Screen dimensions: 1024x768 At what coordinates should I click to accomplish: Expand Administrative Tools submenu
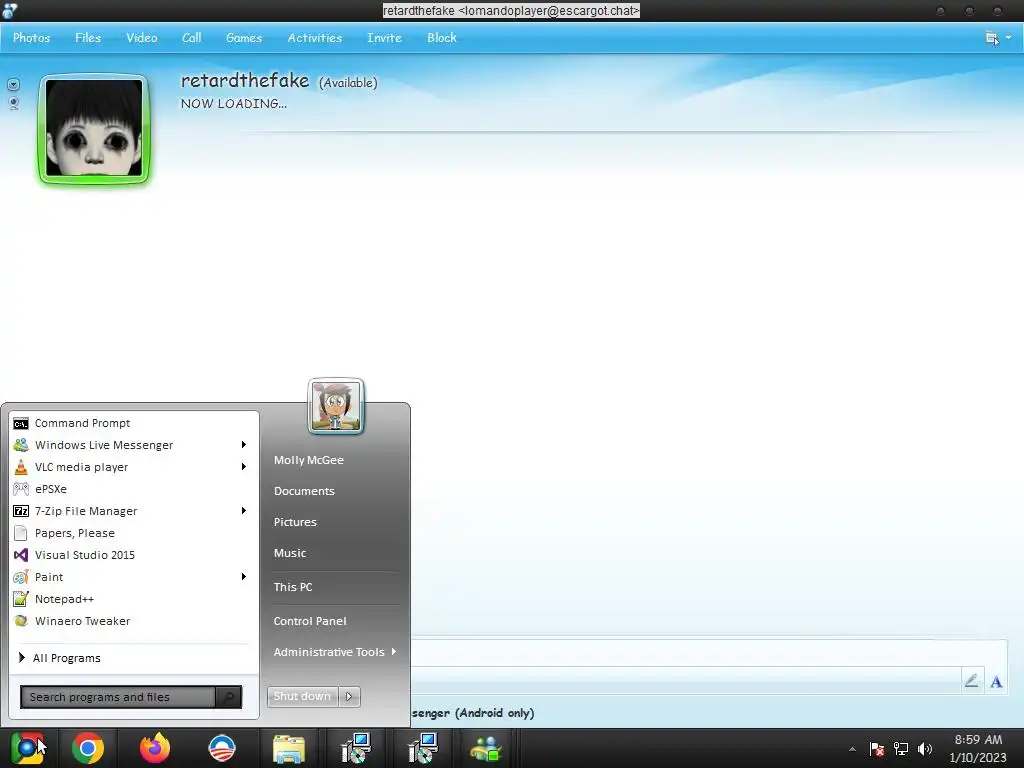click(335, 652)
